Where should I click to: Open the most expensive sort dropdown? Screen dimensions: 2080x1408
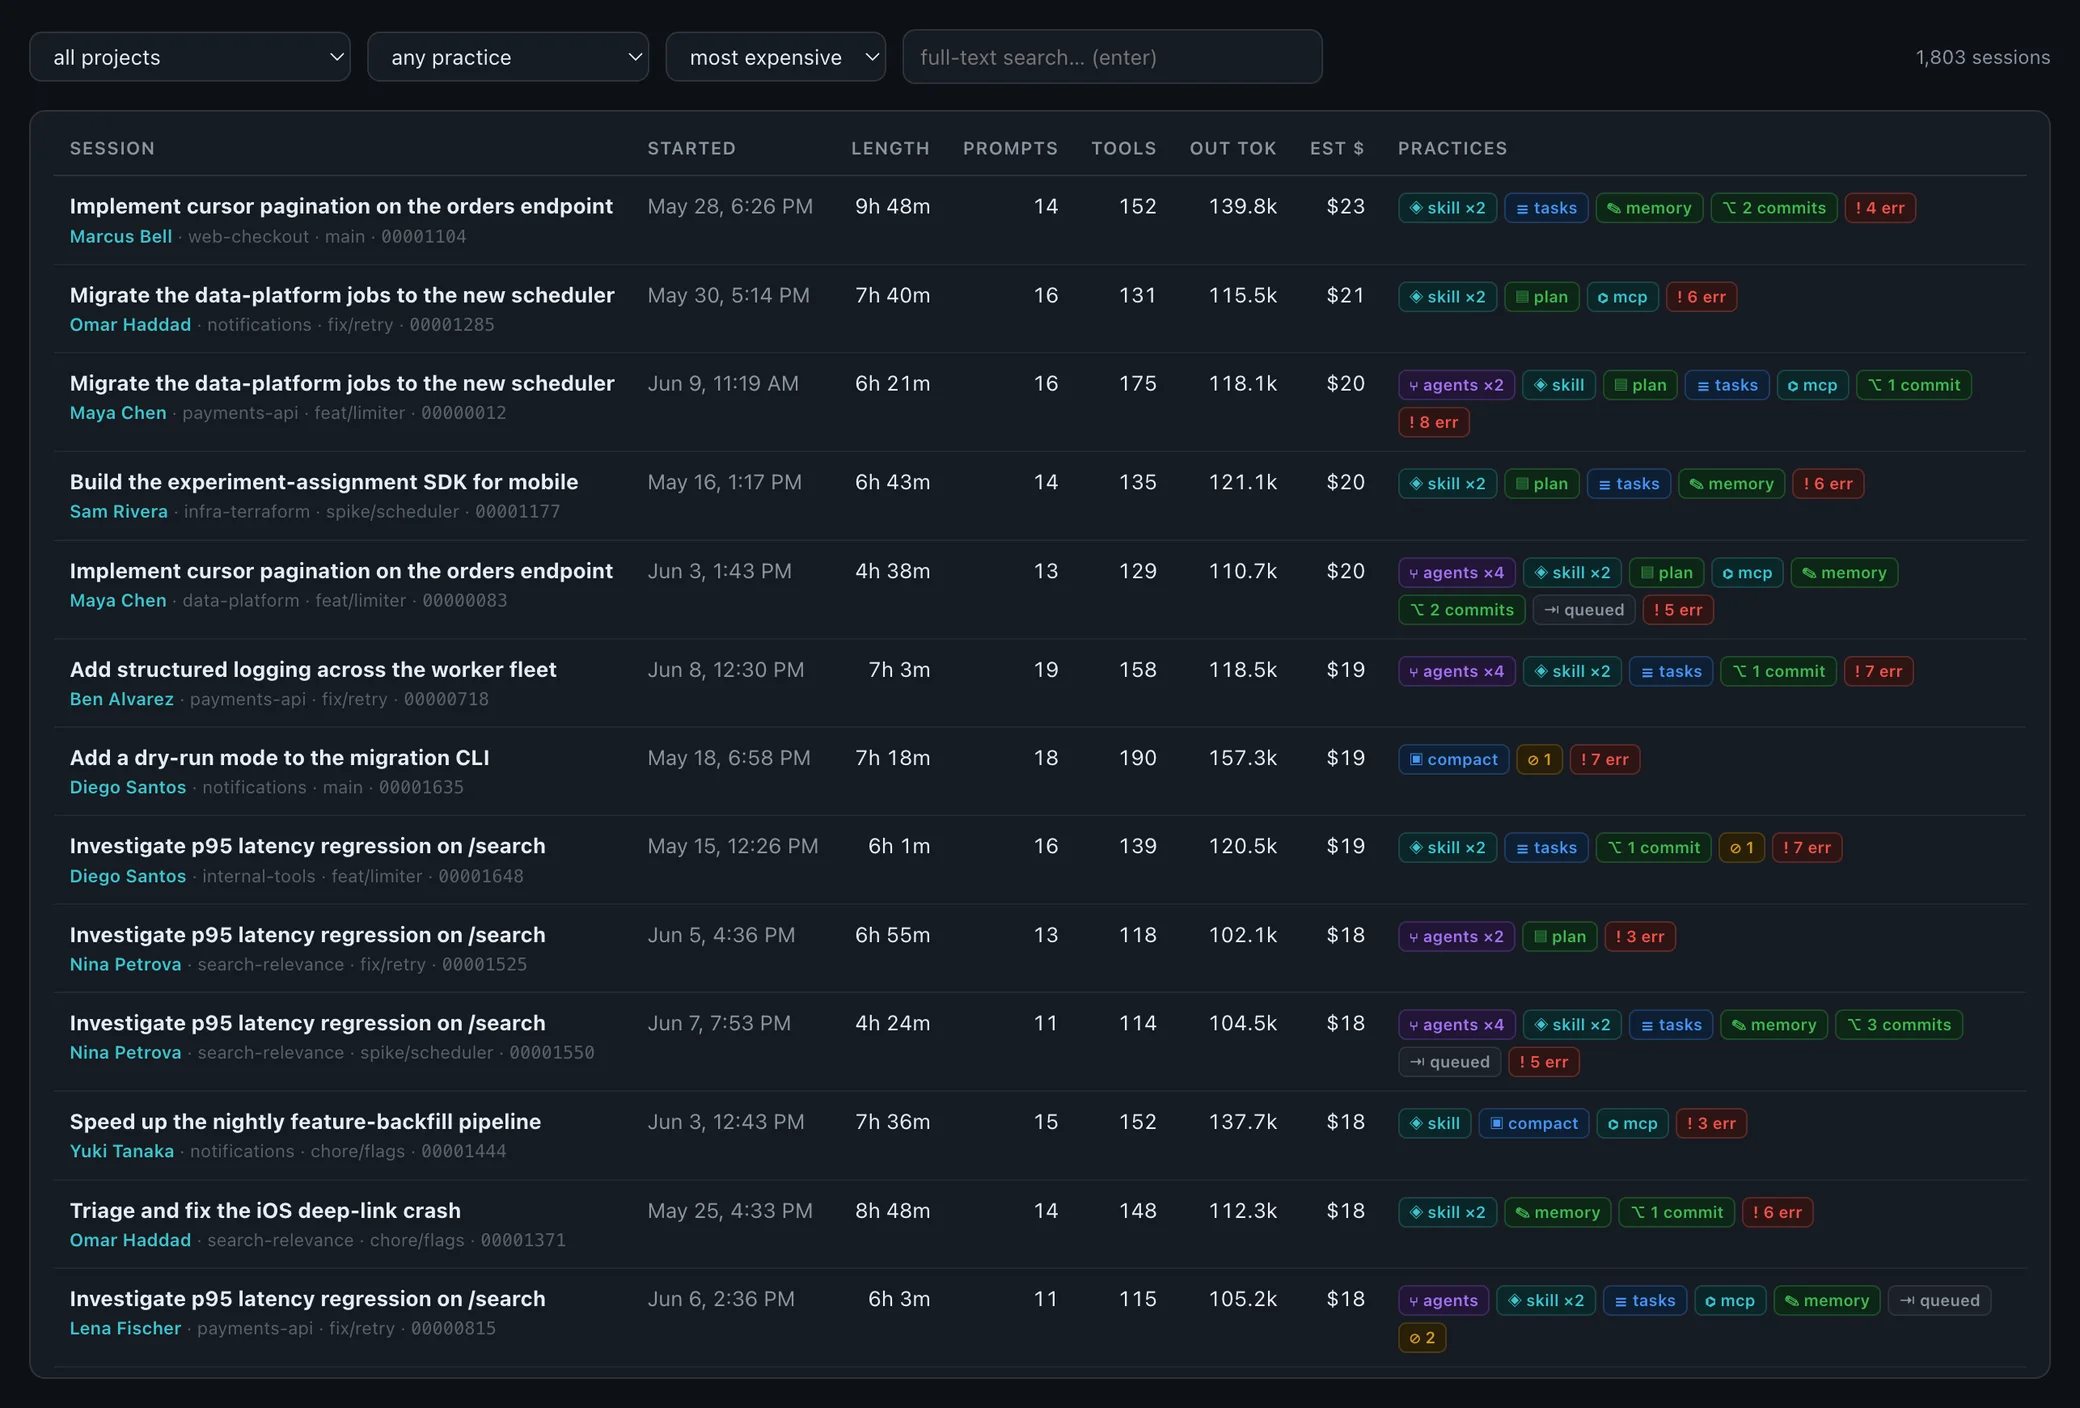(x=776, y=57)
